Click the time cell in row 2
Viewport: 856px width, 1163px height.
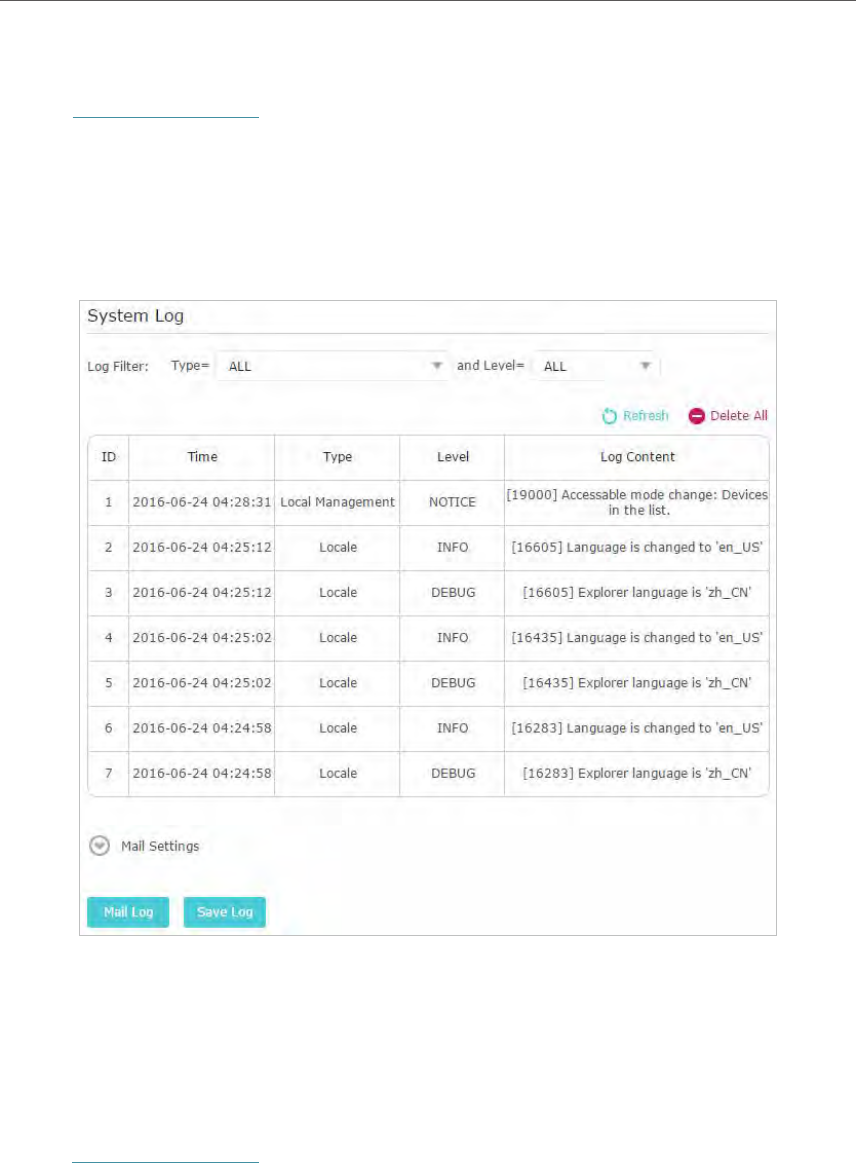point(202,547)
